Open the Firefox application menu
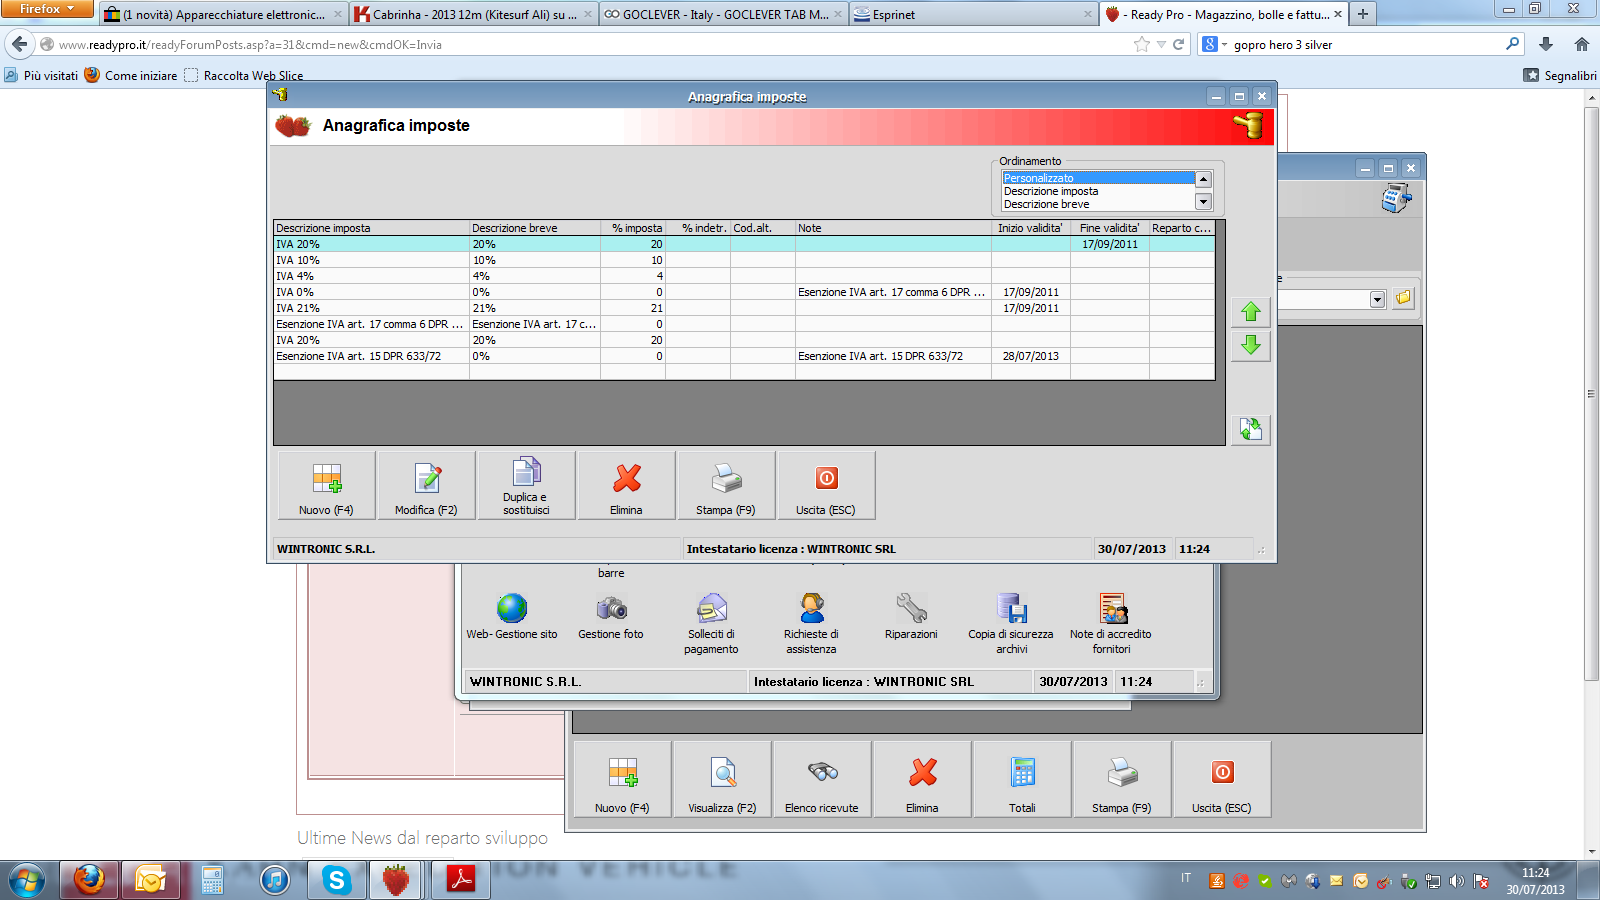 pyautogui.click(x=47, y=9)
